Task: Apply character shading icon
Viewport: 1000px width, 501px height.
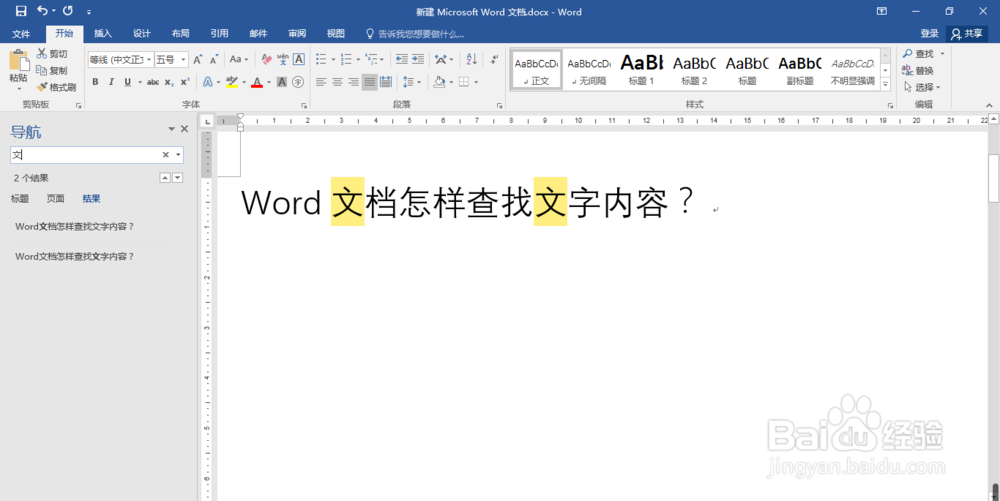Action: 282,82
